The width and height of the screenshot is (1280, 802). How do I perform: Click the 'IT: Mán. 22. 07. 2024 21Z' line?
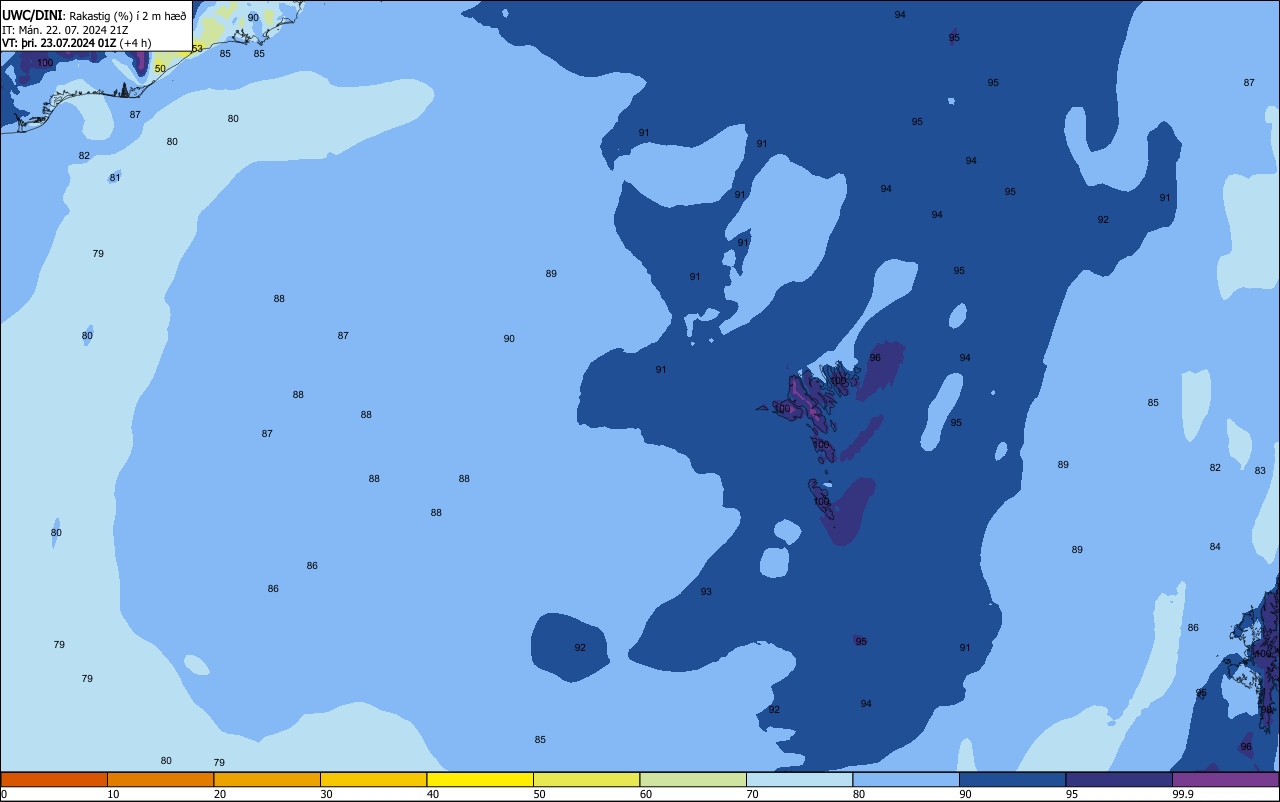click(x=65, y=30)
